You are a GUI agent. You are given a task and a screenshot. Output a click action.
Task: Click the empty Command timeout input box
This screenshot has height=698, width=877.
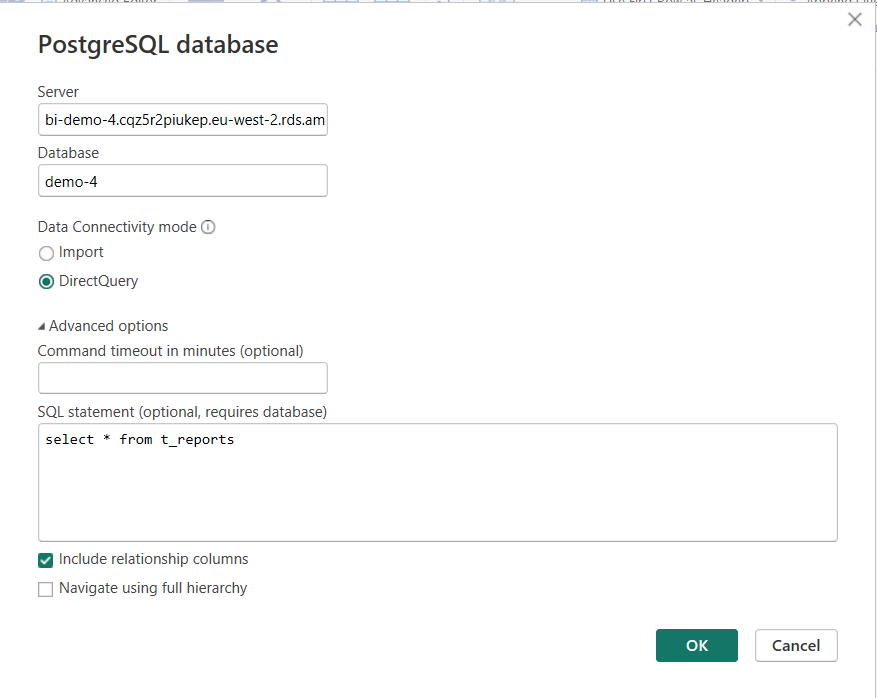[x=182, y=378]
